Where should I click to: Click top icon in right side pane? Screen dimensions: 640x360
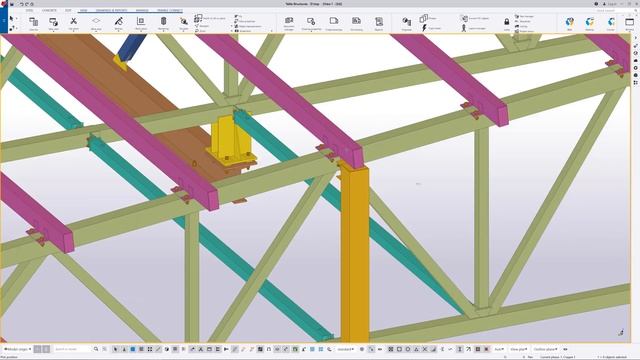tap(636, 38)
